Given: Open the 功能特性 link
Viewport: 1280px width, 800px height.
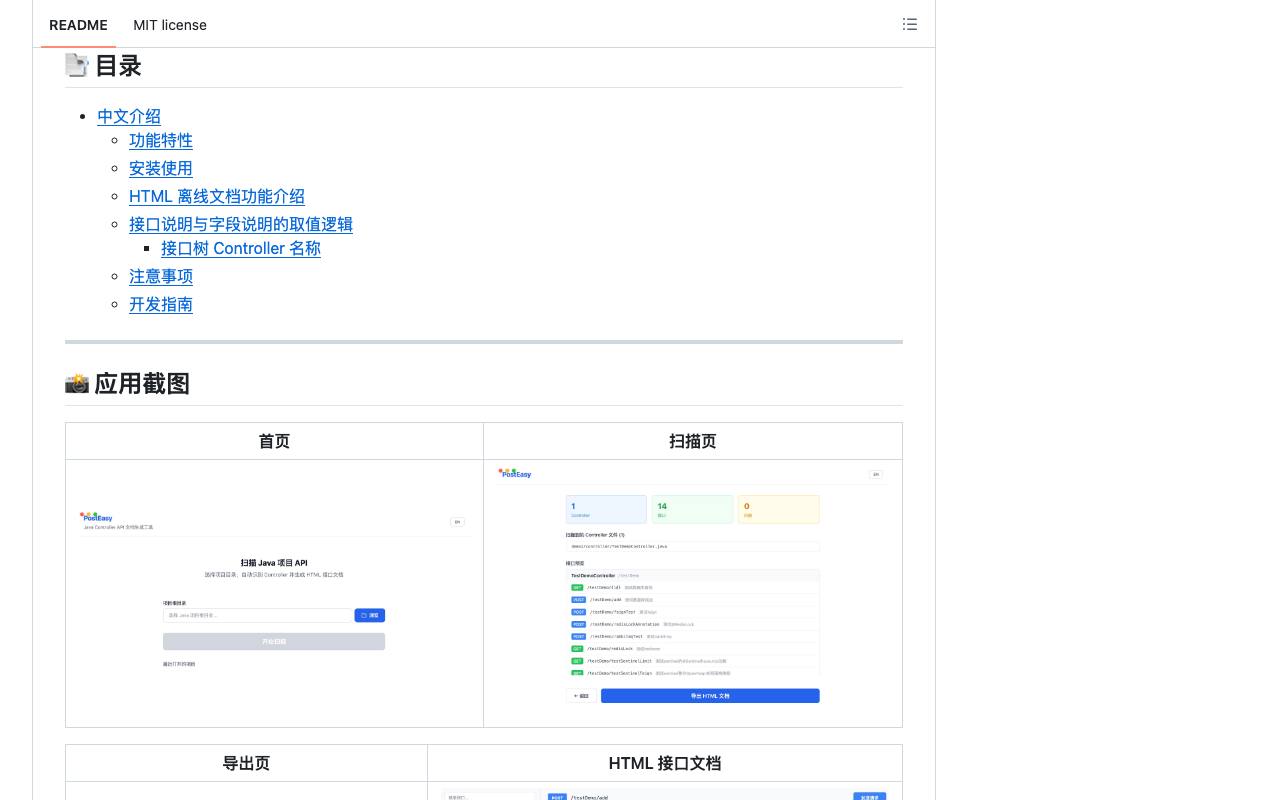Looking at the screenshot, I should tap(161, 140).
